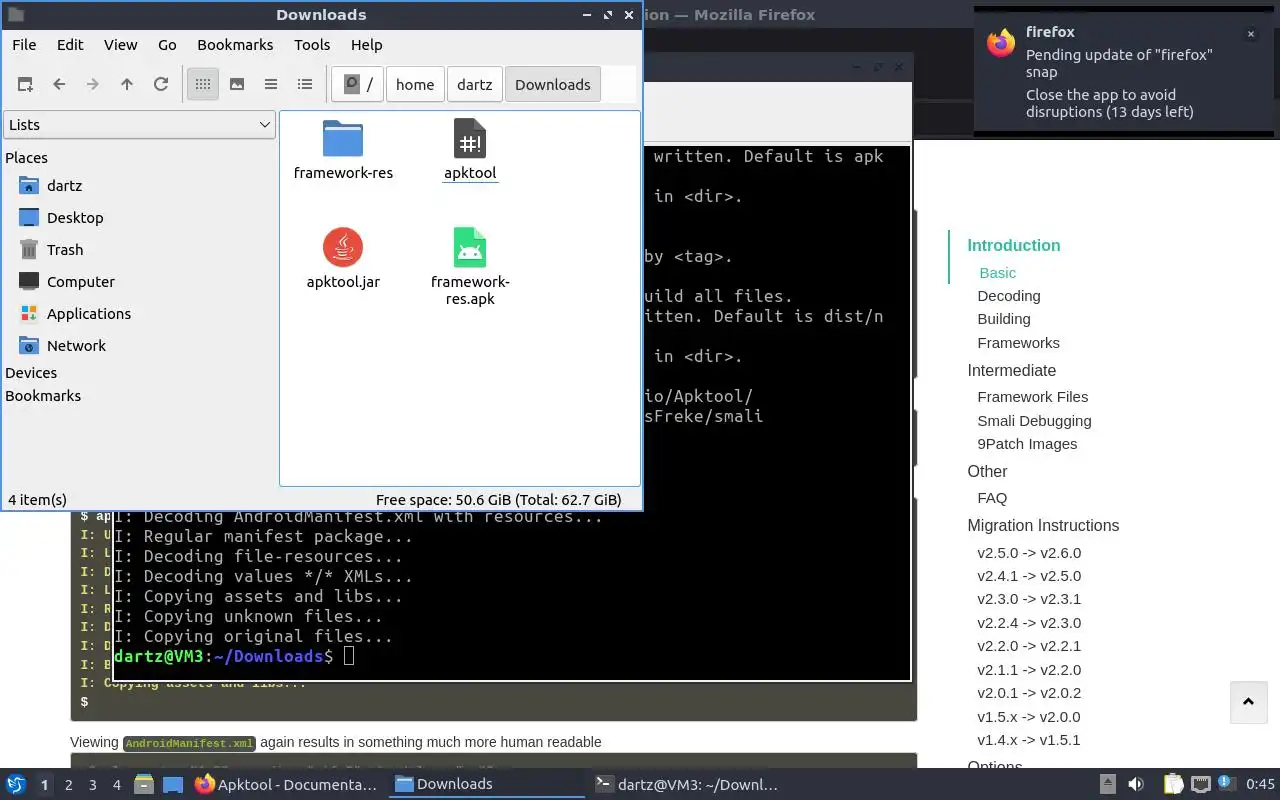Switch to workspace 2
This screenshot has height=800, width=1280.
pyautogui.click(x=69, y=785)
